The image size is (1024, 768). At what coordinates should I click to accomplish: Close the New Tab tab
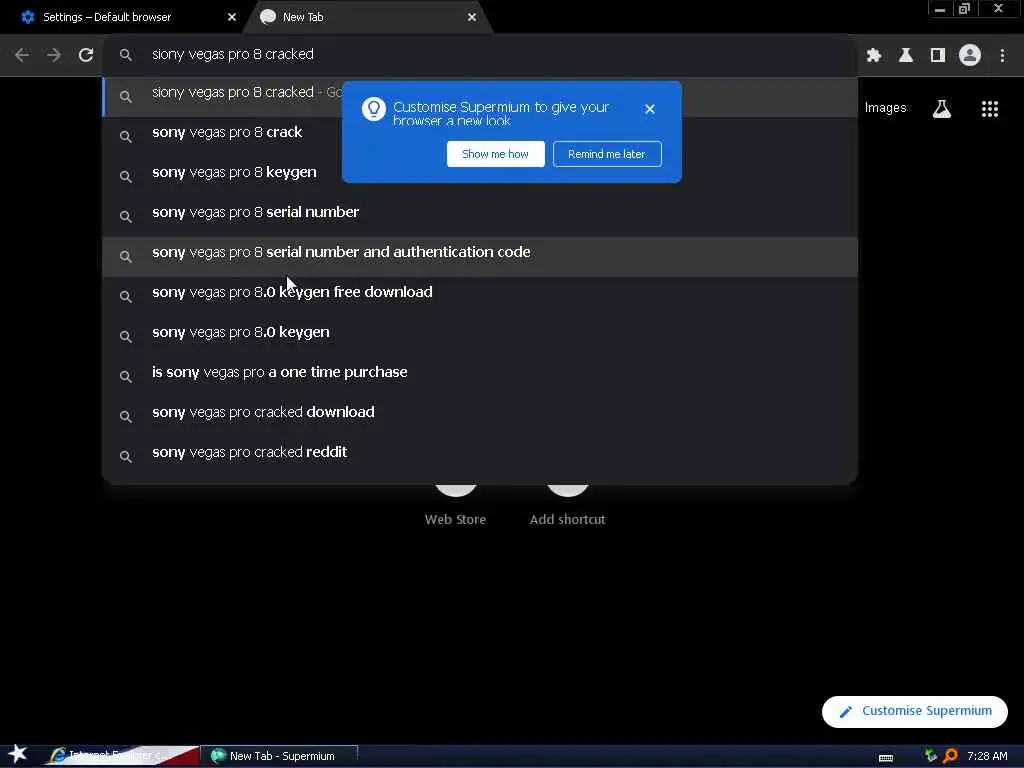coord(472,17)
